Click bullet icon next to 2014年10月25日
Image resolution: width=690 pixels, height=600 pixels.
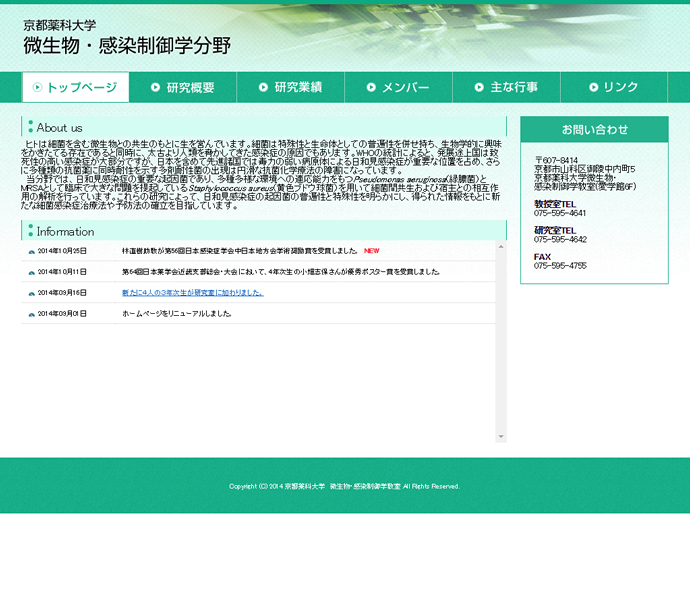32,252
